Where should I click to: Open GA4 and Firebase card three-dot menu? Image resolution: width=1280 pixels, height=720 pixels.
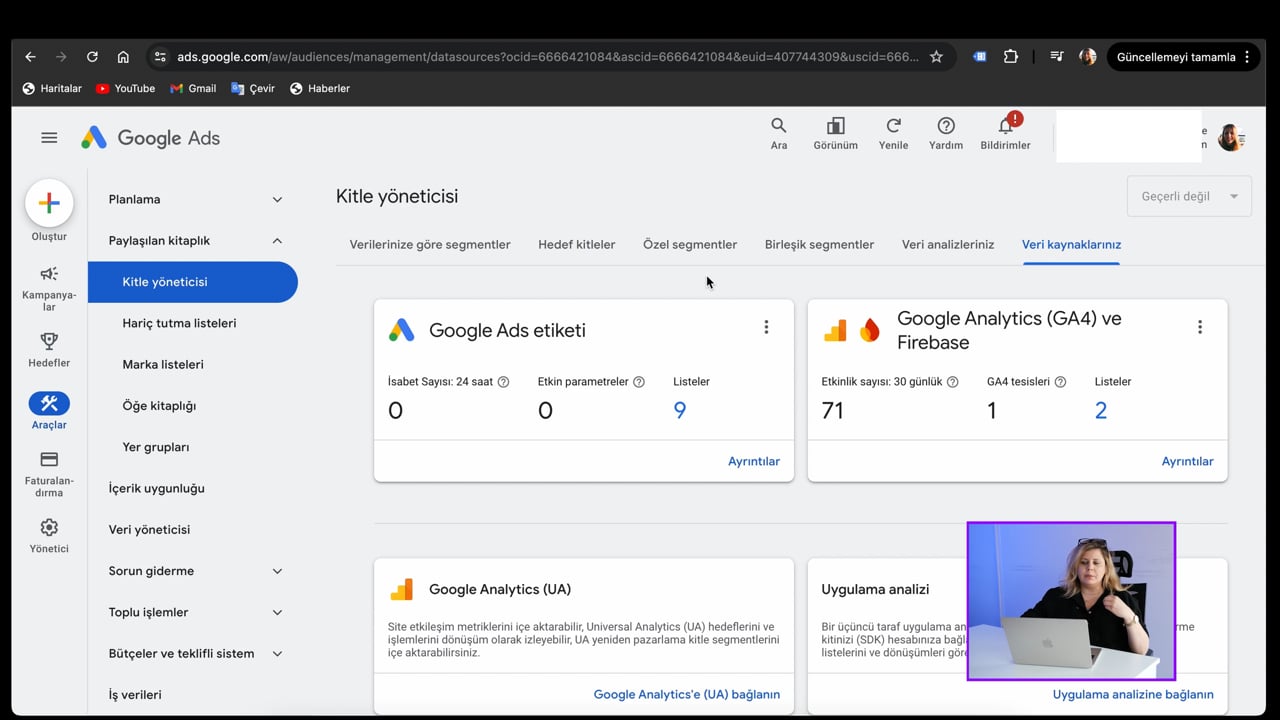pyautogui.click(x=1200, y=327)
